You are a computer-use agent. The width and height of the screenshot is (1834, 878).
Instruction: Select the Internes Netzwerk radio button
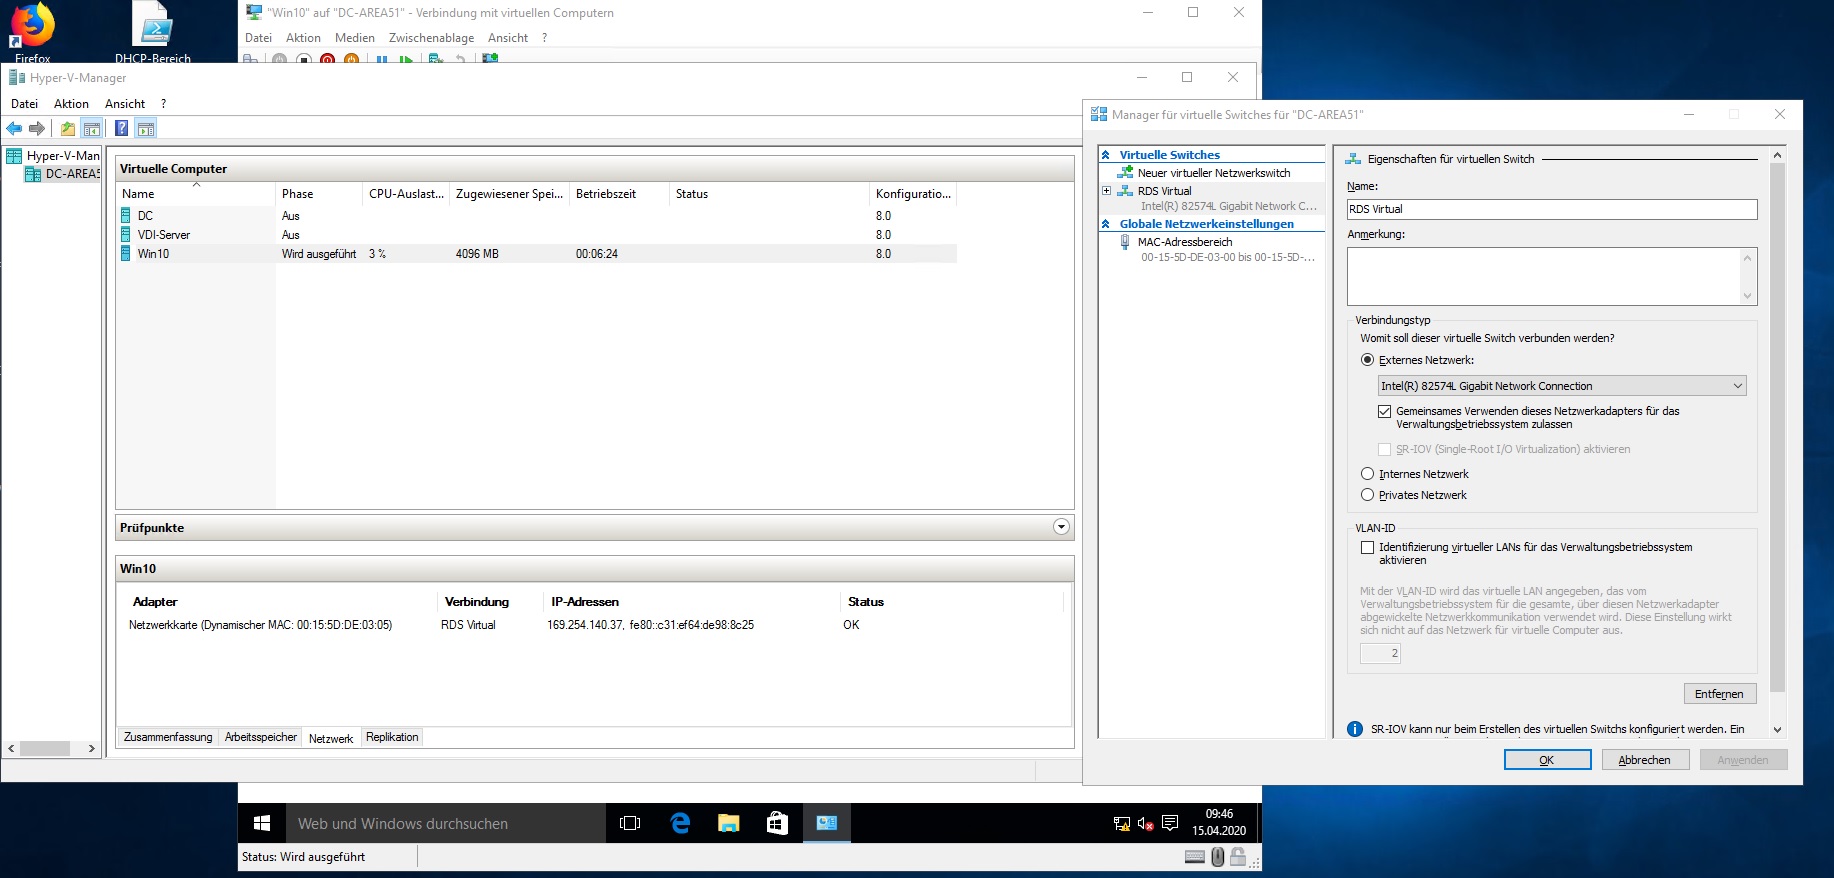1367,474
